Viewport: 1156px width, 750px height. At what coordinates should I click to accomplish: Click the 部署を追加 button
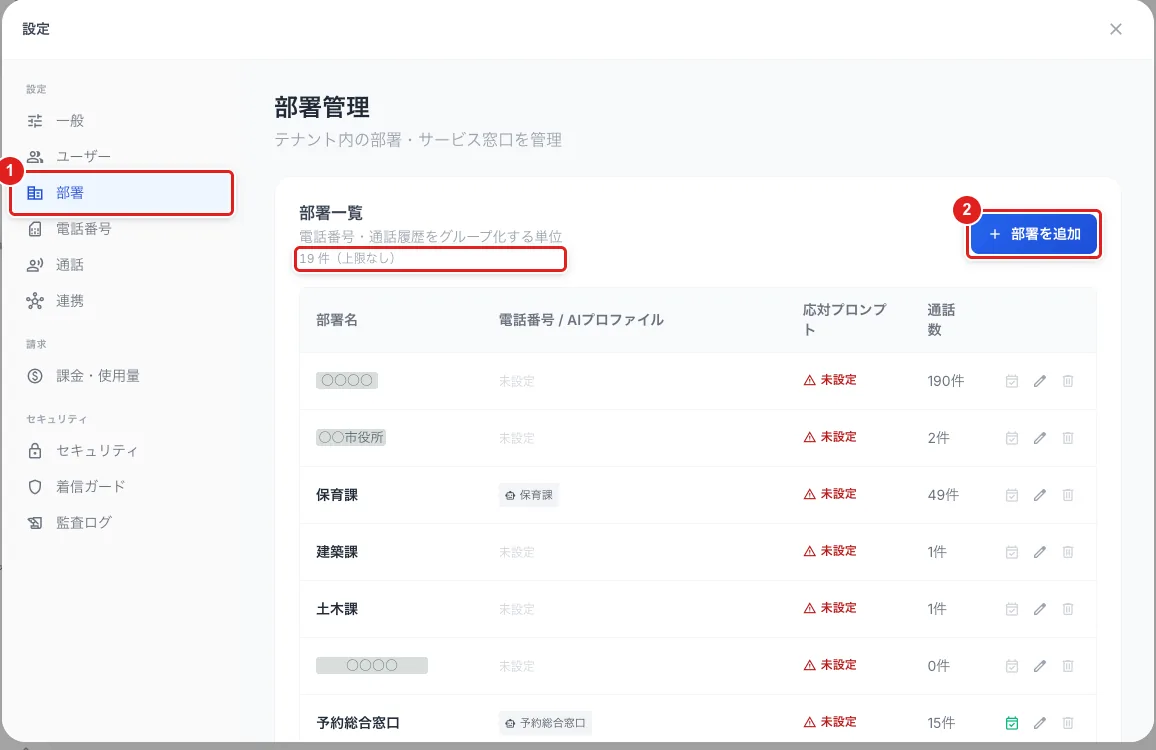point(1034,235)
